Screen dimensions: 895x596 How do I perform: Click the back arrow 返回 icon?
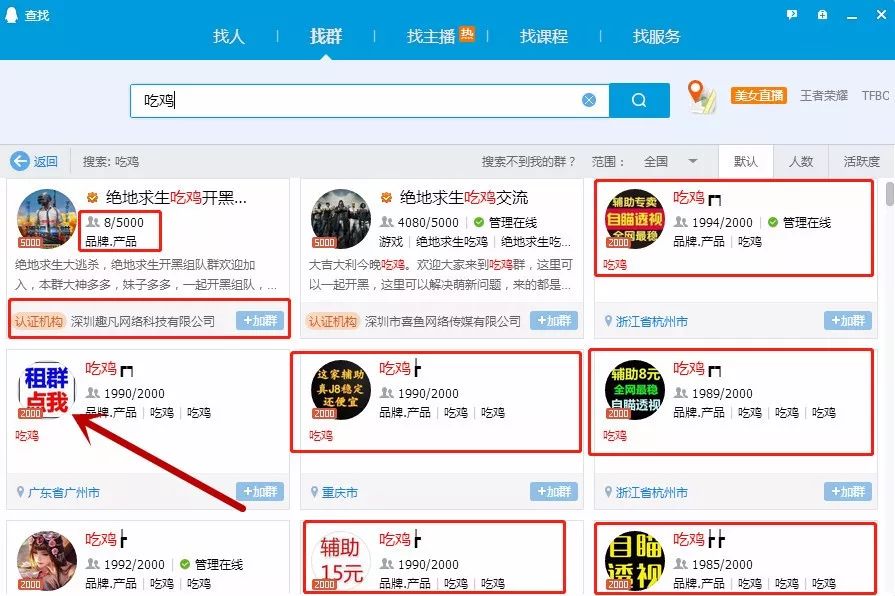[x=22, y=161]
